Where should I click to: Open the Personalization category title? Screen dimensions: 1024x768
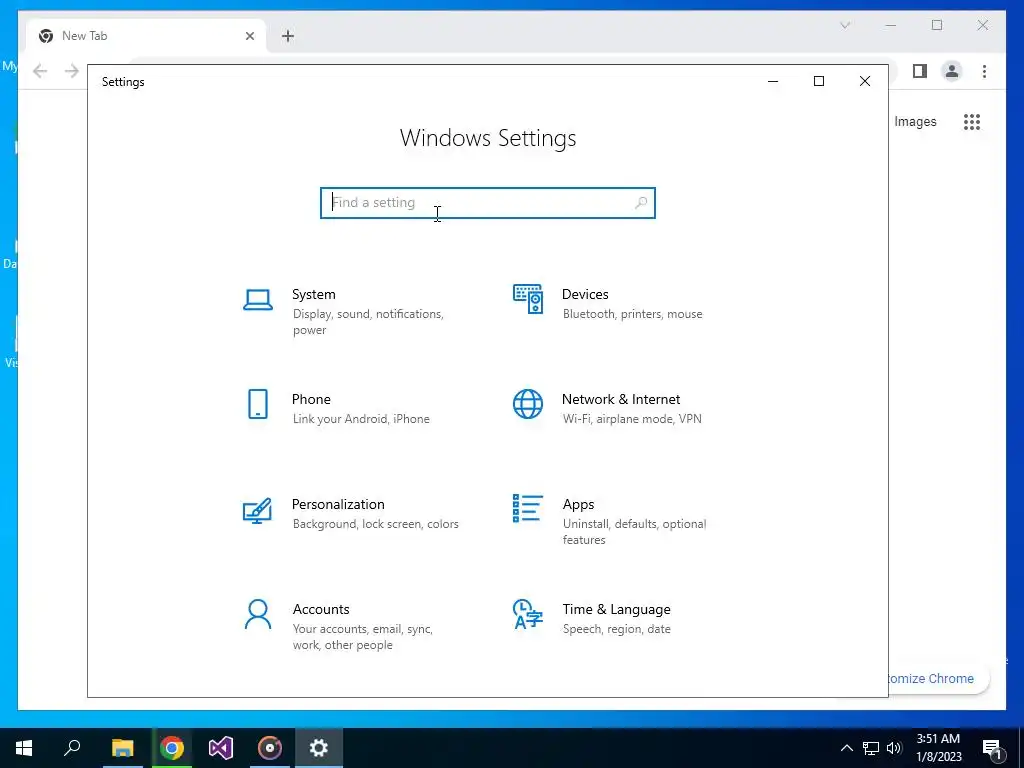point(338,504)
